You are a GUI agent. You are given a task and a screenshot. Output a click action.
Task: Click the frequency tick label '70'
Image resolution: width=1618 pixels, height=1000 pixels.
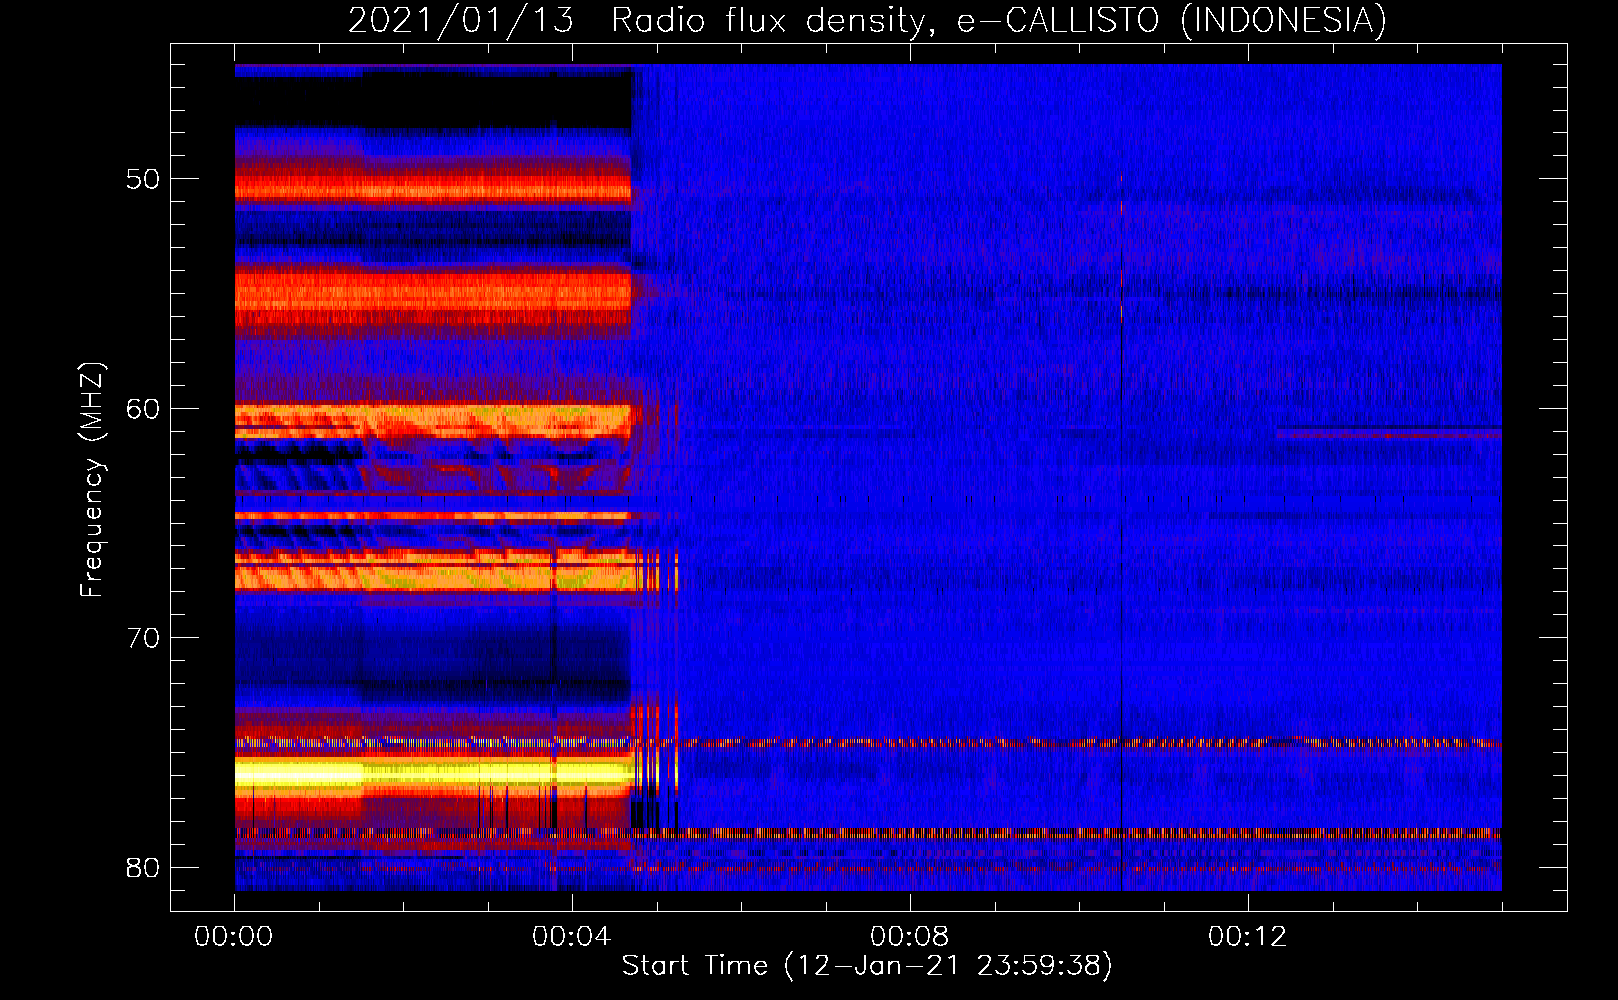pyautogui.click(x=144, y=638)
